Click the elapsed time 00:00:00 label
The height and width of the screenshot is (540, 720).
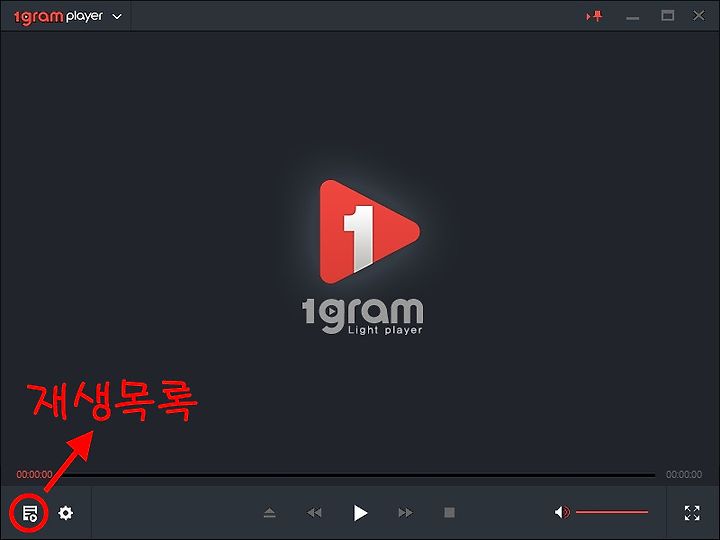tap(34, 474)
